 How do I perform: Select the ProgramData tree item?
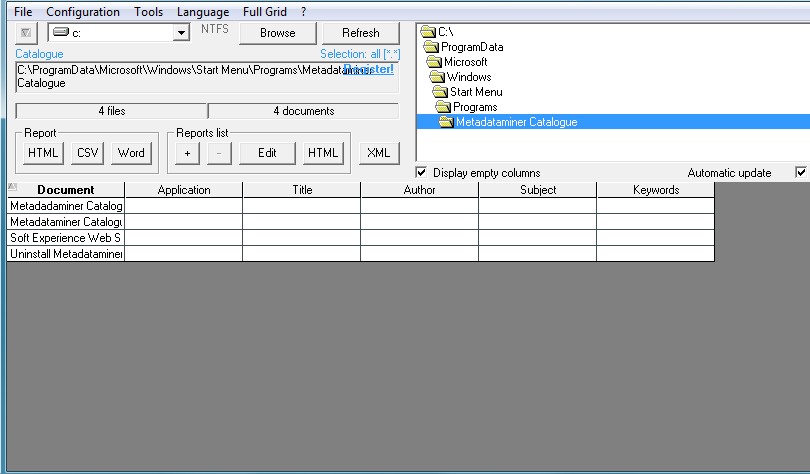(472, 47)
